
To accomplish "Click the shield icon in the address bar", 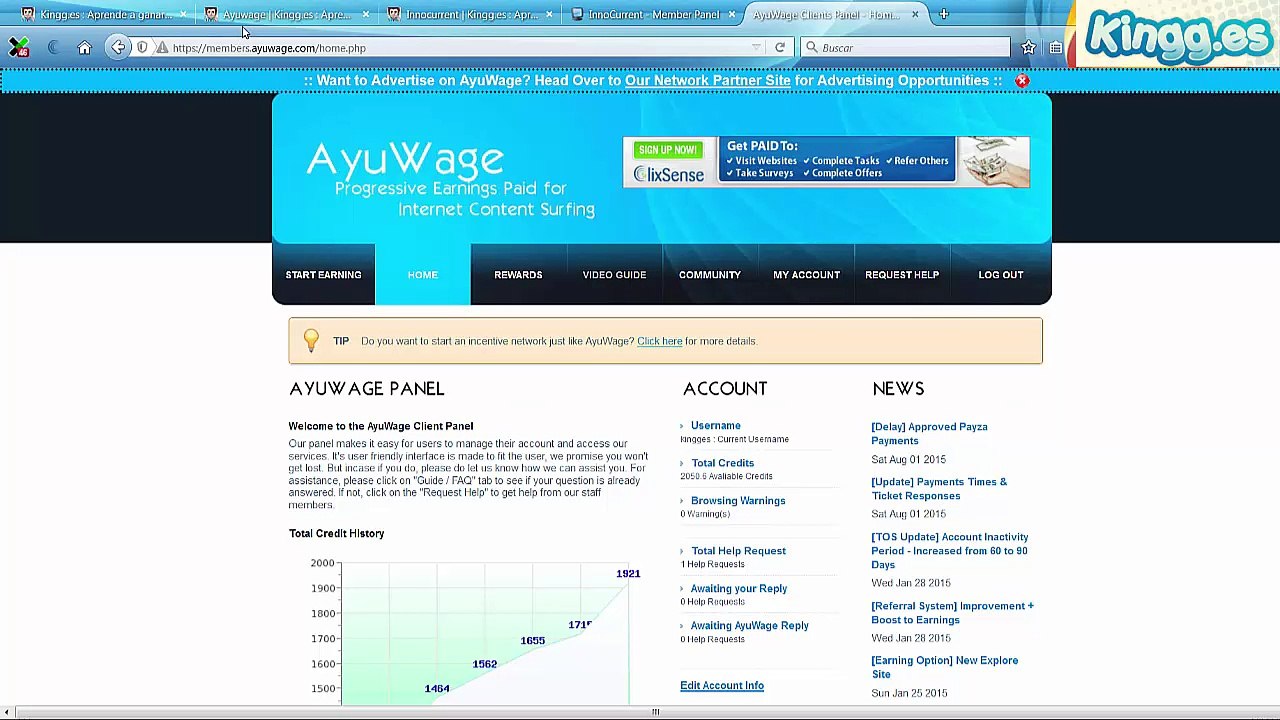I will [142, 48].
